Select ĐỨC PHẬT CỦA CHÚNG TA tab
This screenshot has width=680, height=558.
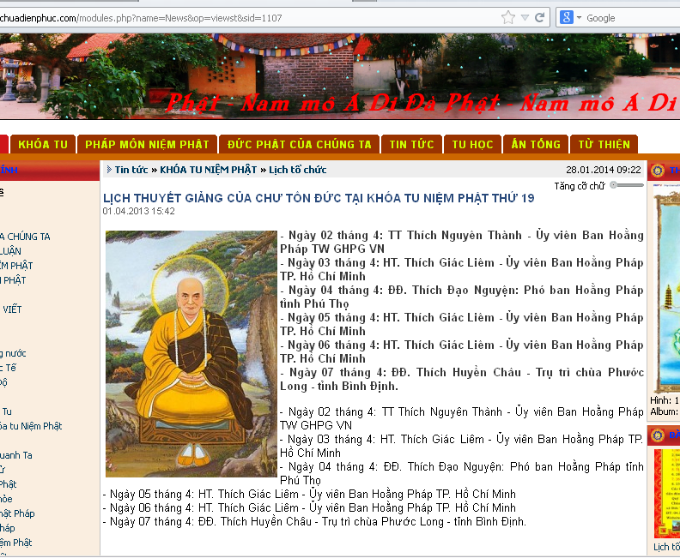299,144
